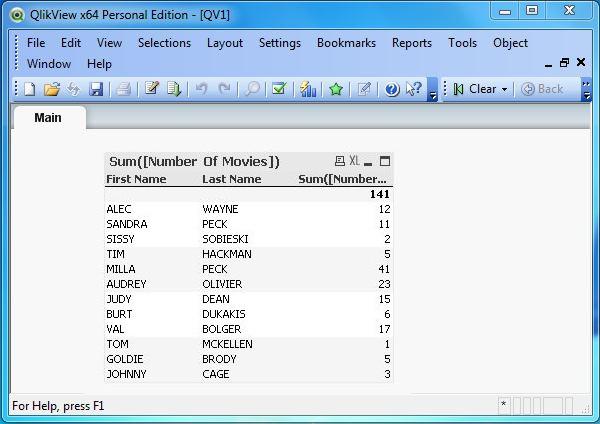Click the What's This help pointer icon
This screenshot has height=424, width=600.
(x=414, y=89)
